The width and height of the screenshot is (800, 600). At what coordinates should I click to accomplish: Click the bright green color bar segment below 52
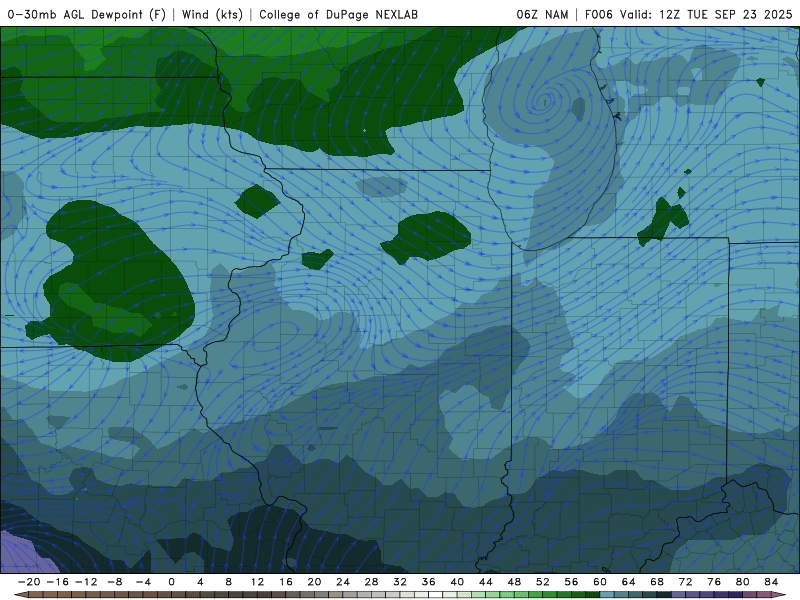550,595
